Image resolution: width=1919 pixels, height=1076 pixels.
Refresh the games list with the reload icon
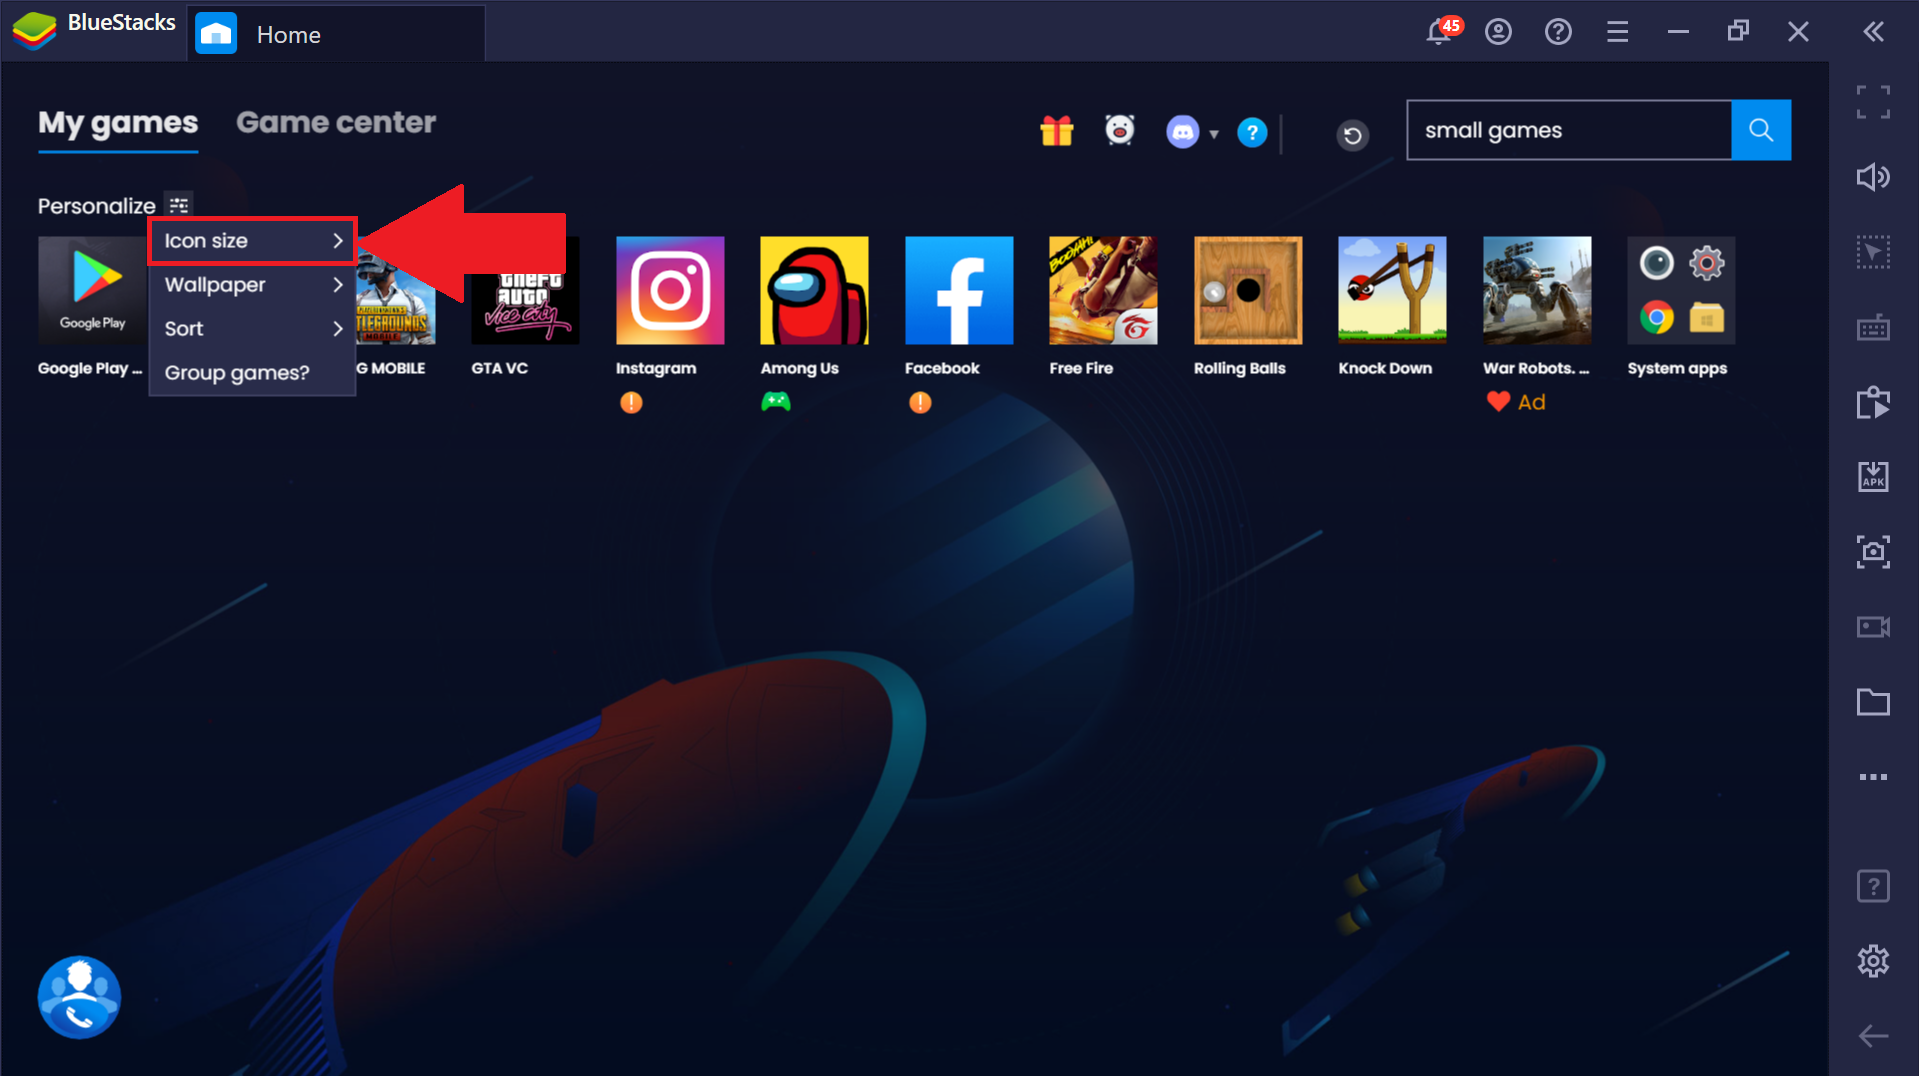pos(1352,135)
